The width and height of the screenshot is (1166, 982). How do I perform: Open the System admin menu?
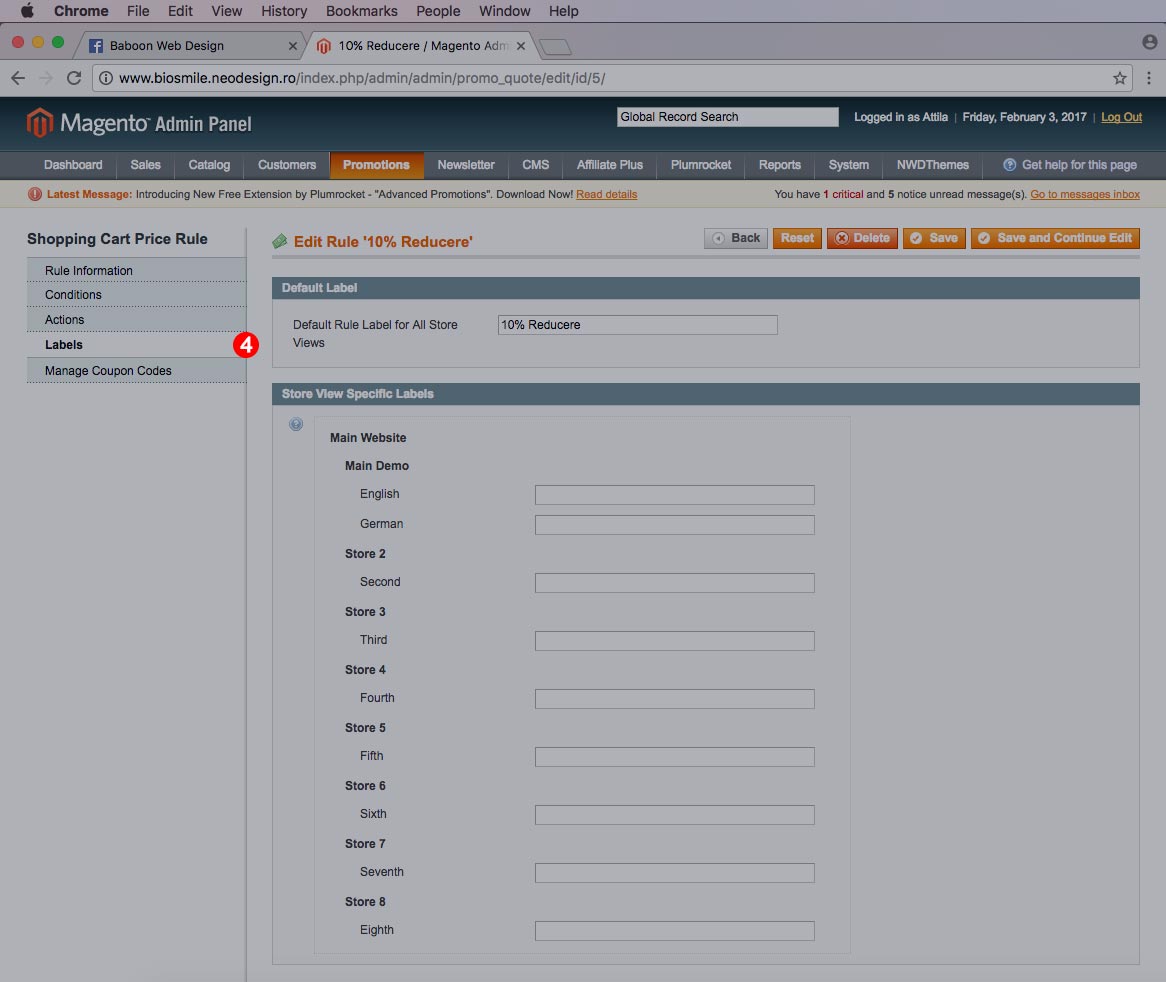click(x=848, y=165)
